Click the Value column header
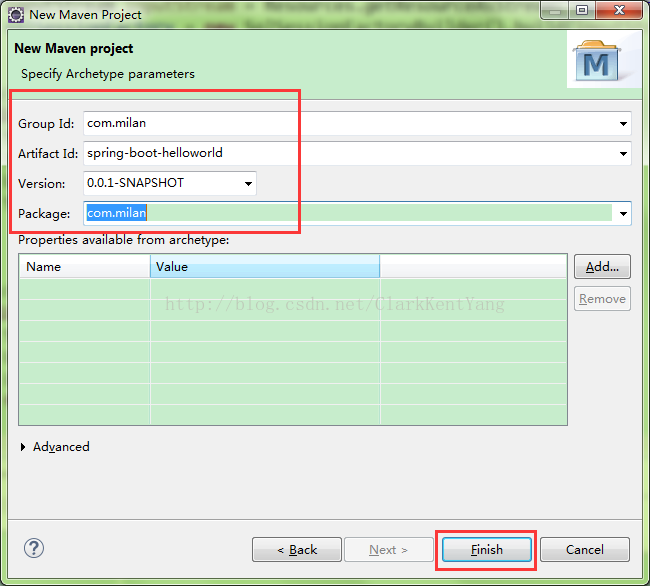 click(x=265, y=266)
